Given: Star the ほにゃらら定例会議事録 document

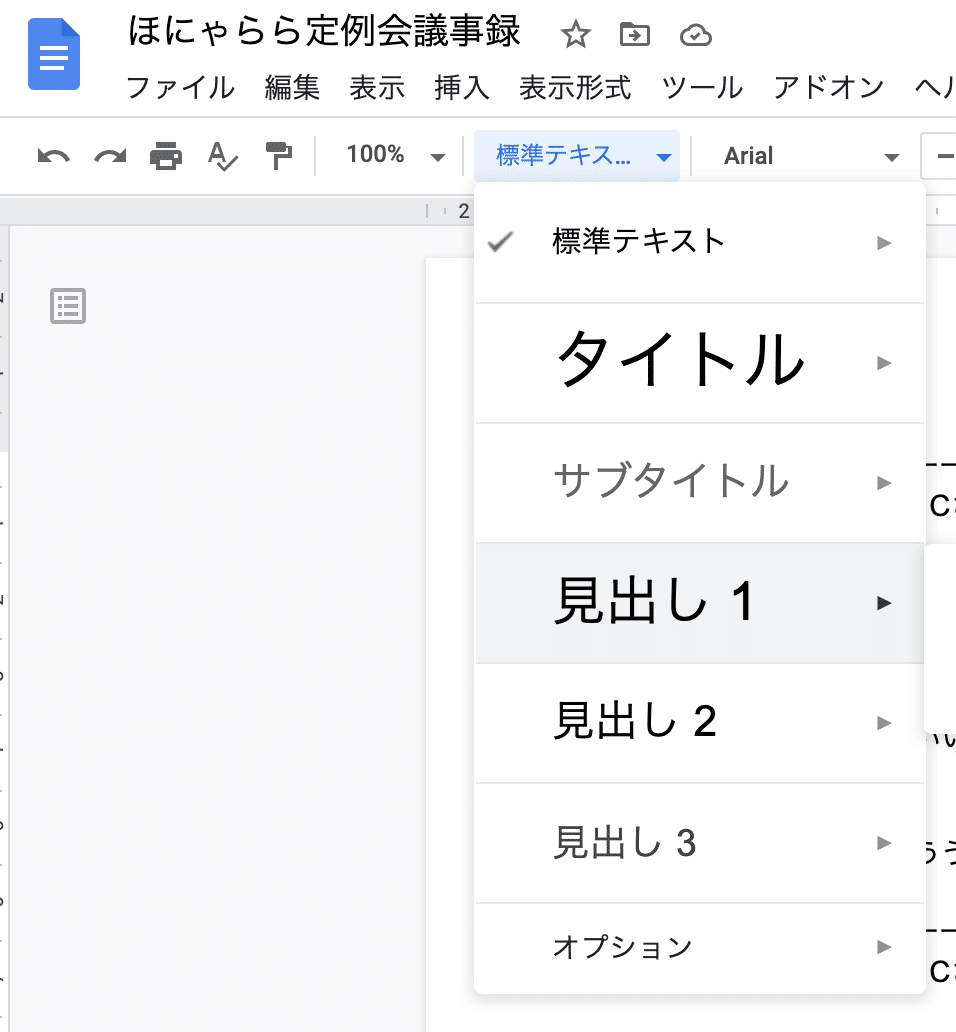Looking at the screenshot, I should [x=575, y=35].
